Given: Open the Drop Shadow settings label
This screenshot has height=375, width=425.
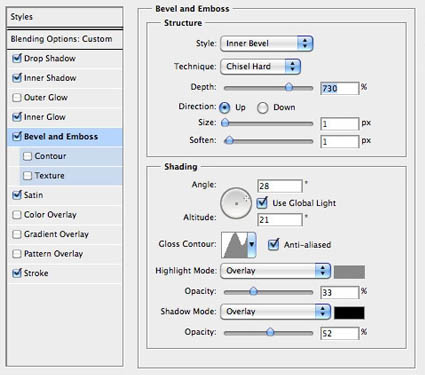Looking at the screenshot, I should click(50, 58).
